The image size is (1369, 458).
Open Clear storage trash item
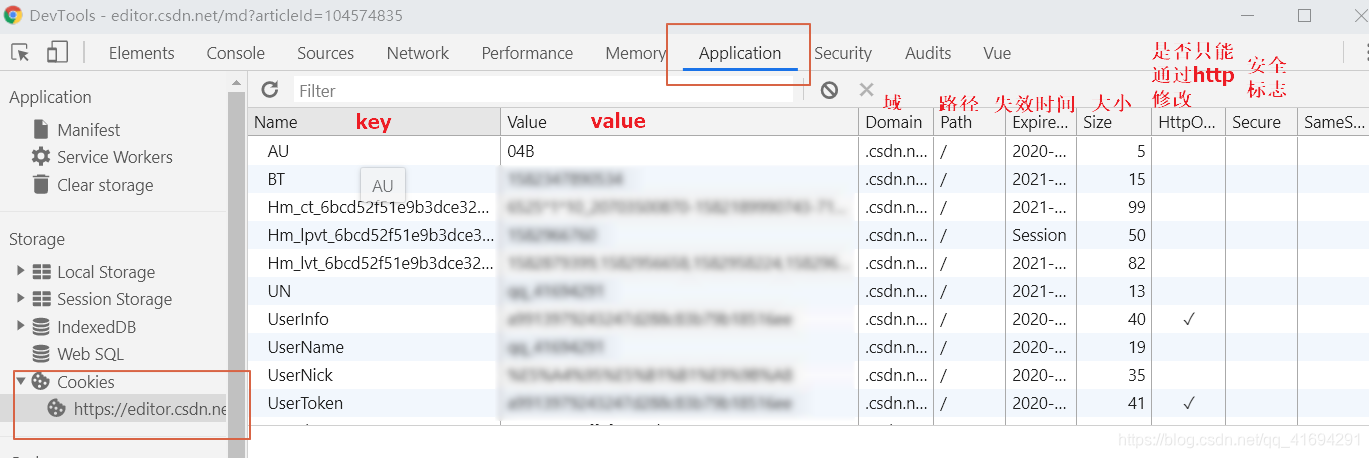pos(105,185)
